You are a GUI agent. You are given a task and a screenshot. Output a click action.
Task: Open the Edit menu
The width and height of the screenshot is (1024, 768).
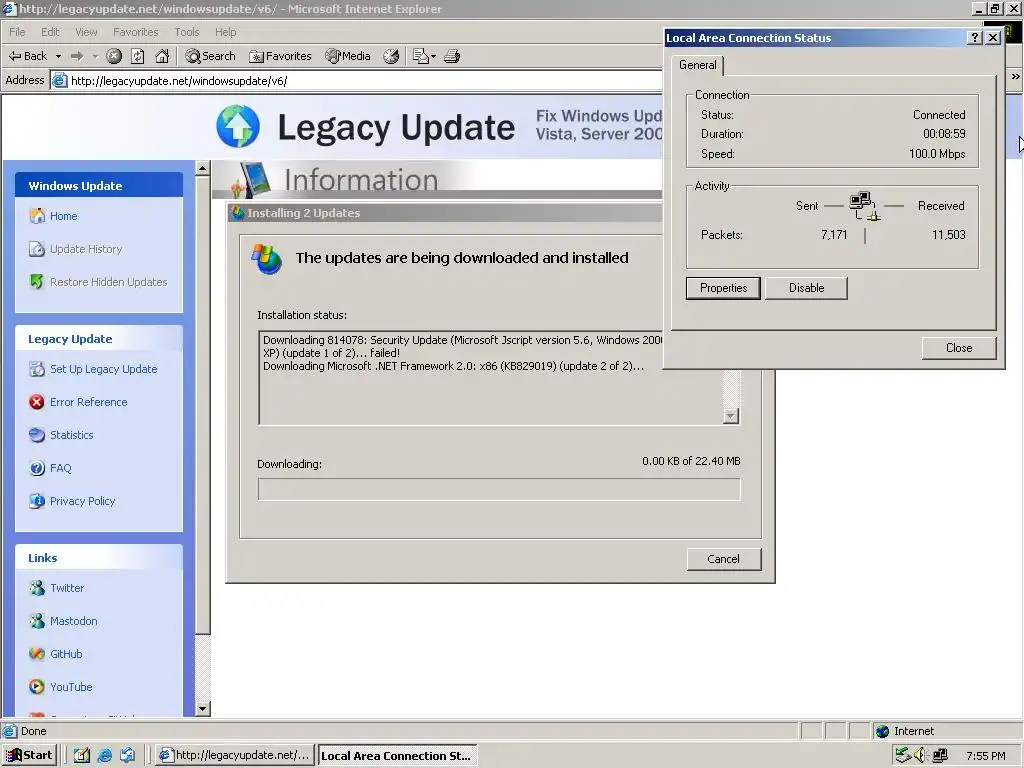click(x=50, y=32)
